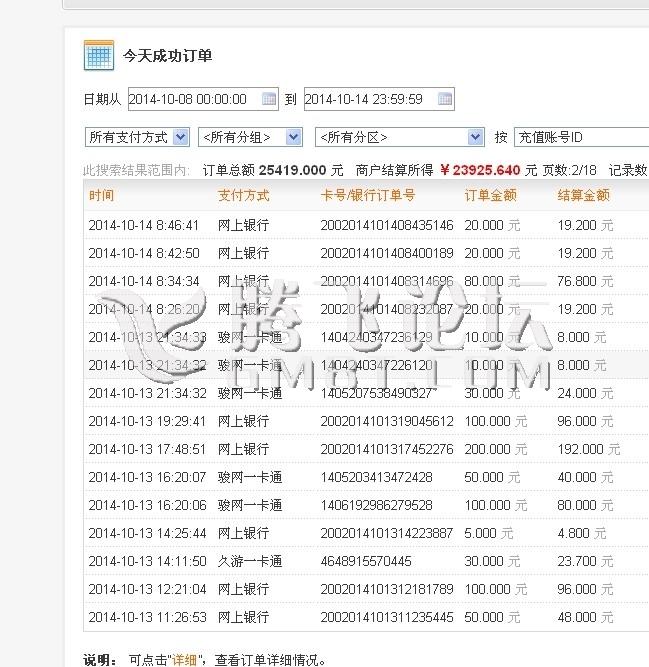The width and height of the screenshot is (649, 667).
Task: Open the 充值账号ID search-by dropdown
Action: 581,137
